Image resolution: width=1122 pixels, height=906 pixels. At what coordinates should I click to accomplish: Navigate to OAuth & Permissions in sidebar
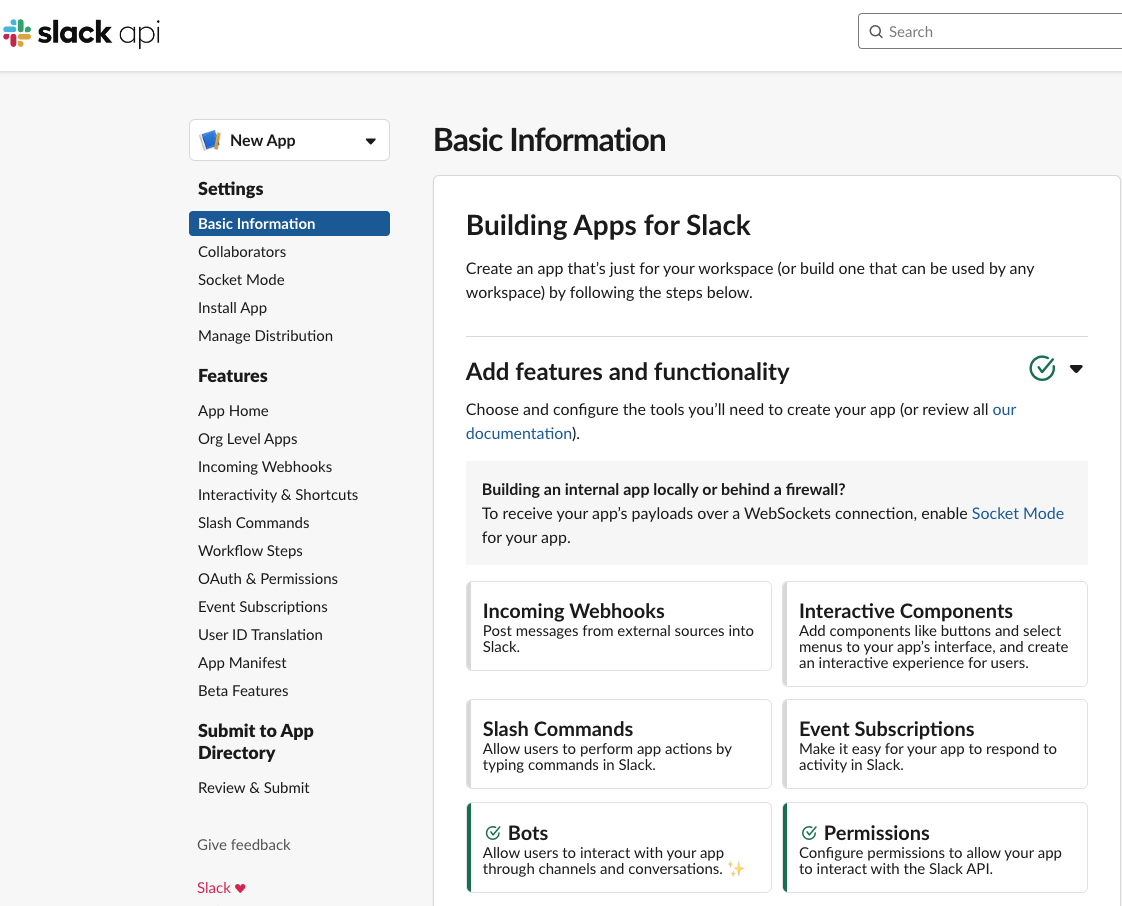(268, 578)
